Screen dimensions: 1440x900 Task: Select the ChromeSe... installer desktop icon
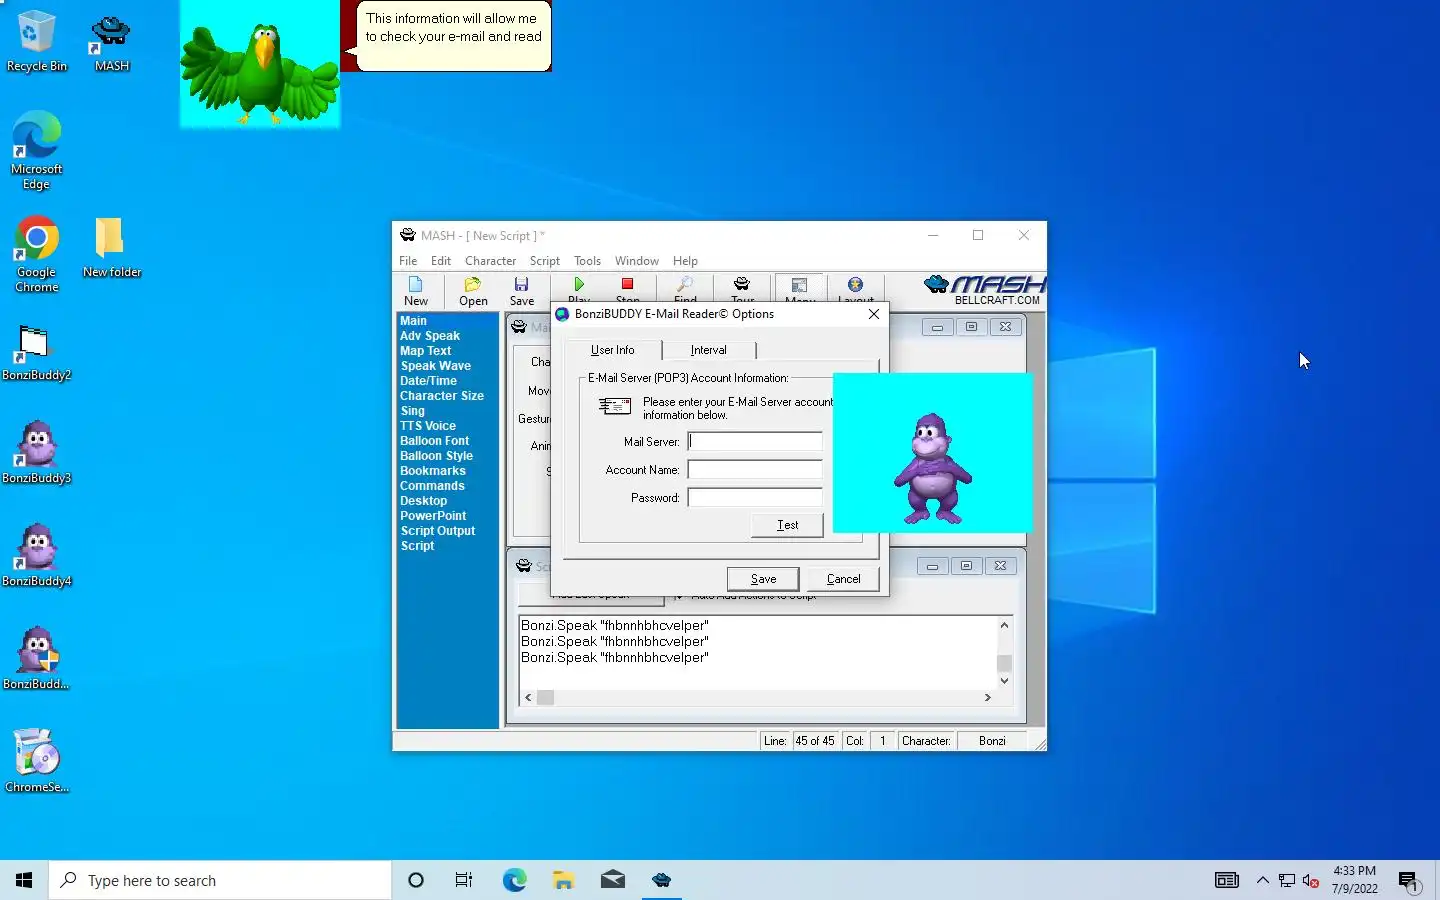[37, 760]
